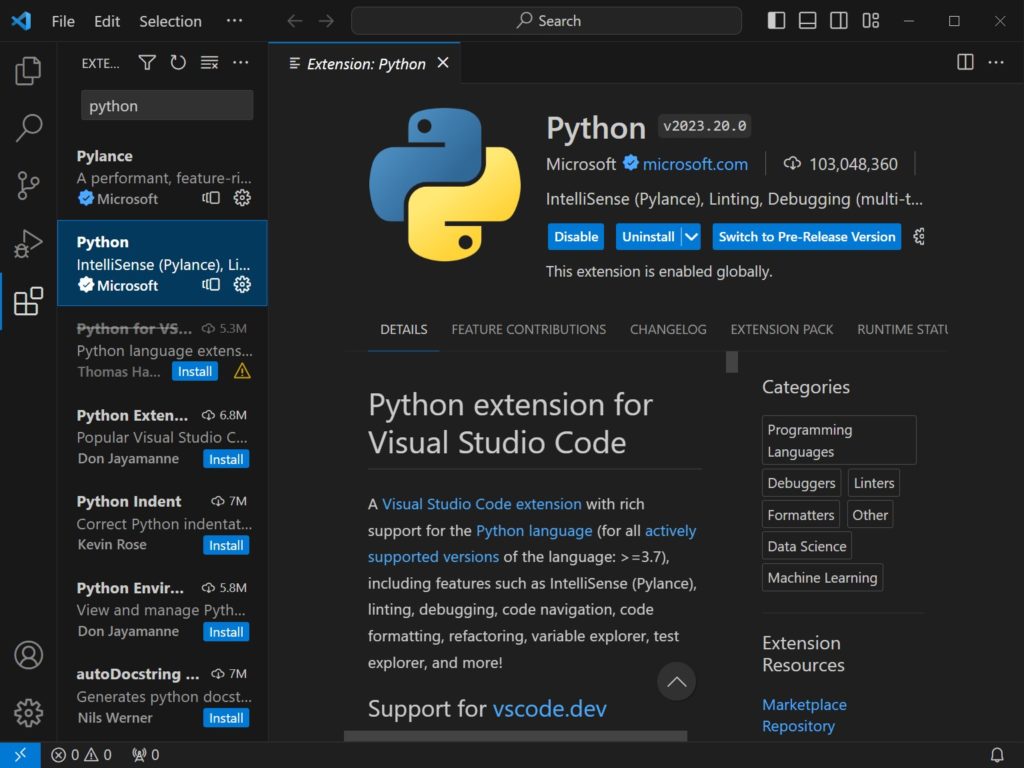Viewport: 1024px width, 768px height.
Task: Install the autoDocstring extension
Action: 226,718
